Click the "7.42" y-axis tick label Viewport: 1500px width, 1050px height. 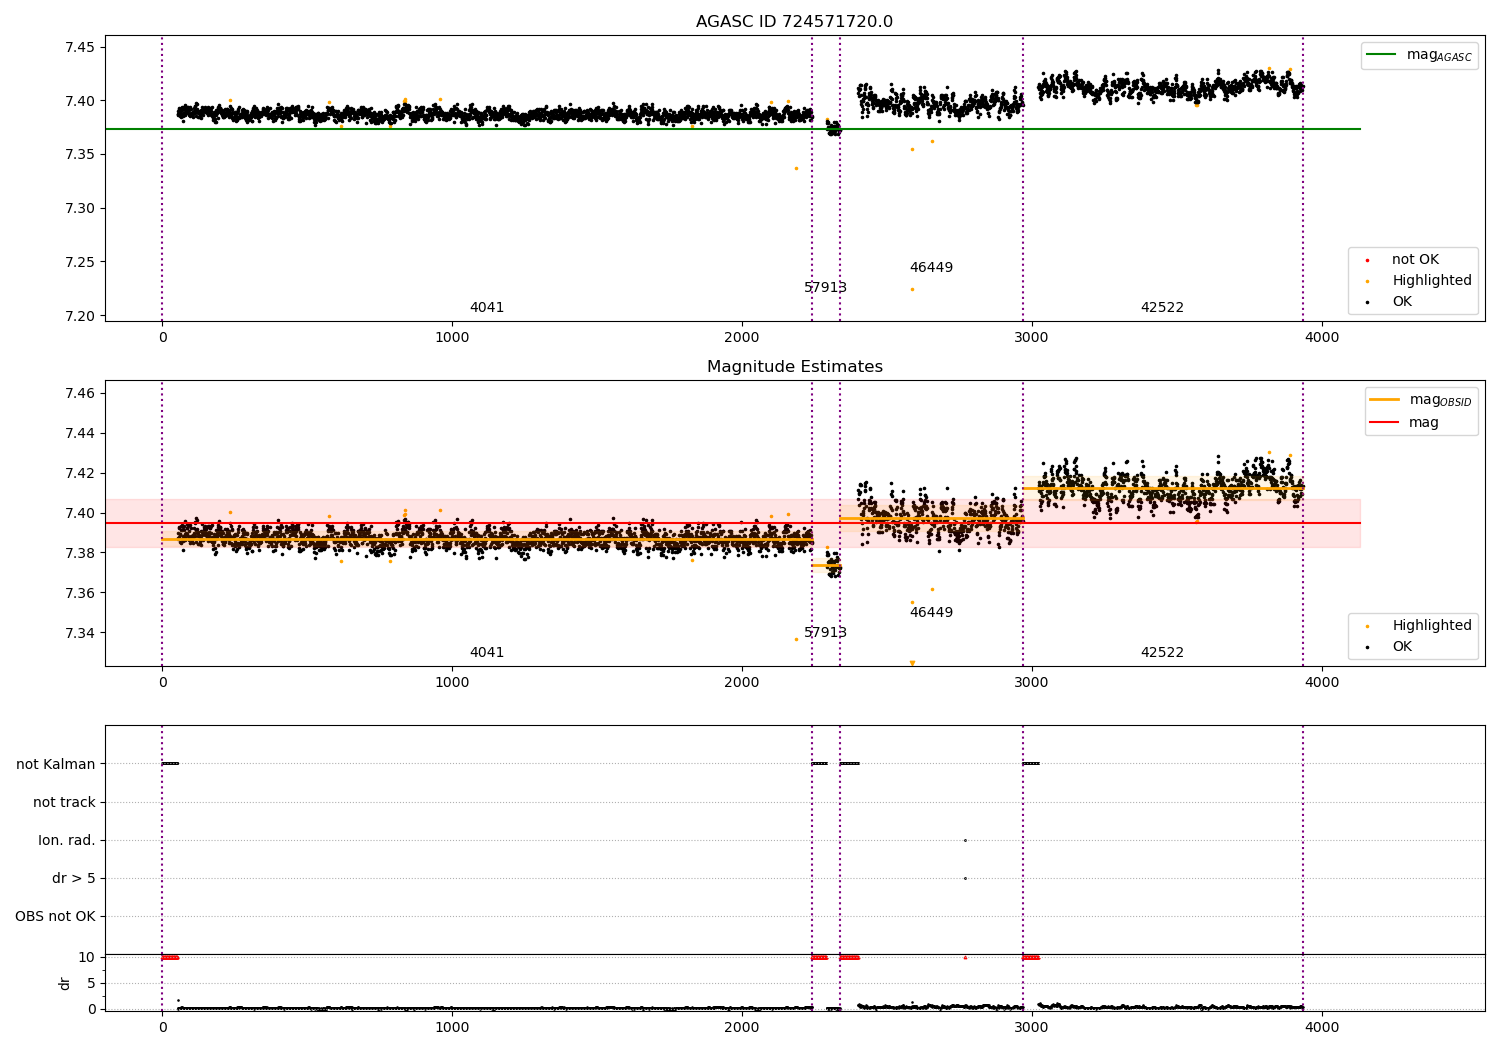tap(80, 473)
